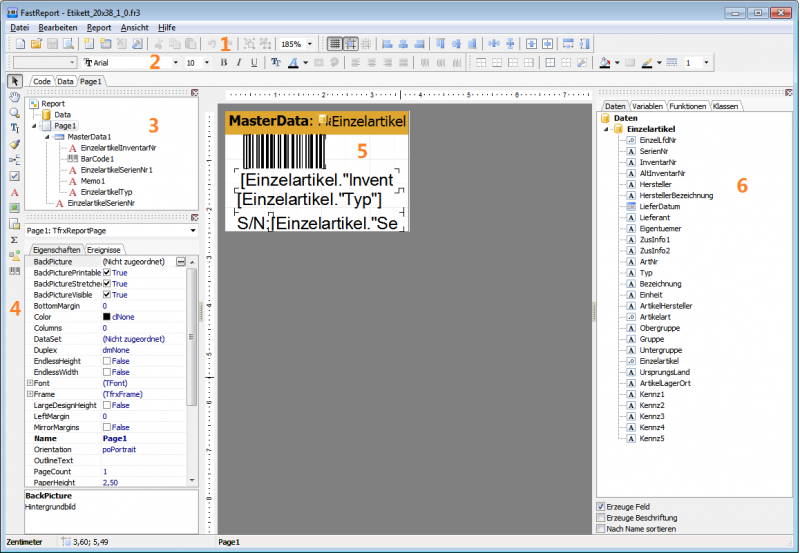Viewport: 800px width, 553px height.
Task: Open page settings icon in toolbar
Action: (x=137, y=44)
